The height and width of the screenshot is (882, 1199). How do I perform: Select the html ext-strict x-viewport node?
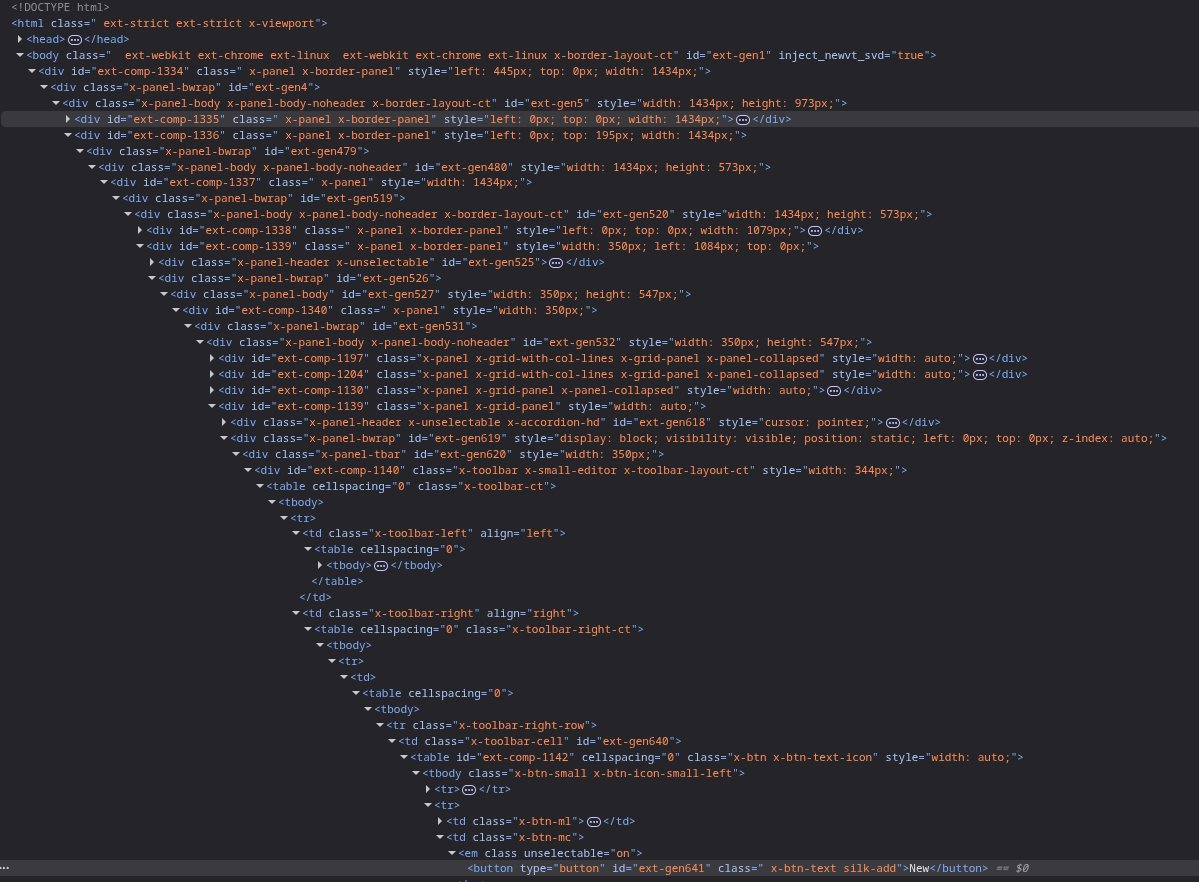tap(169, 24)
